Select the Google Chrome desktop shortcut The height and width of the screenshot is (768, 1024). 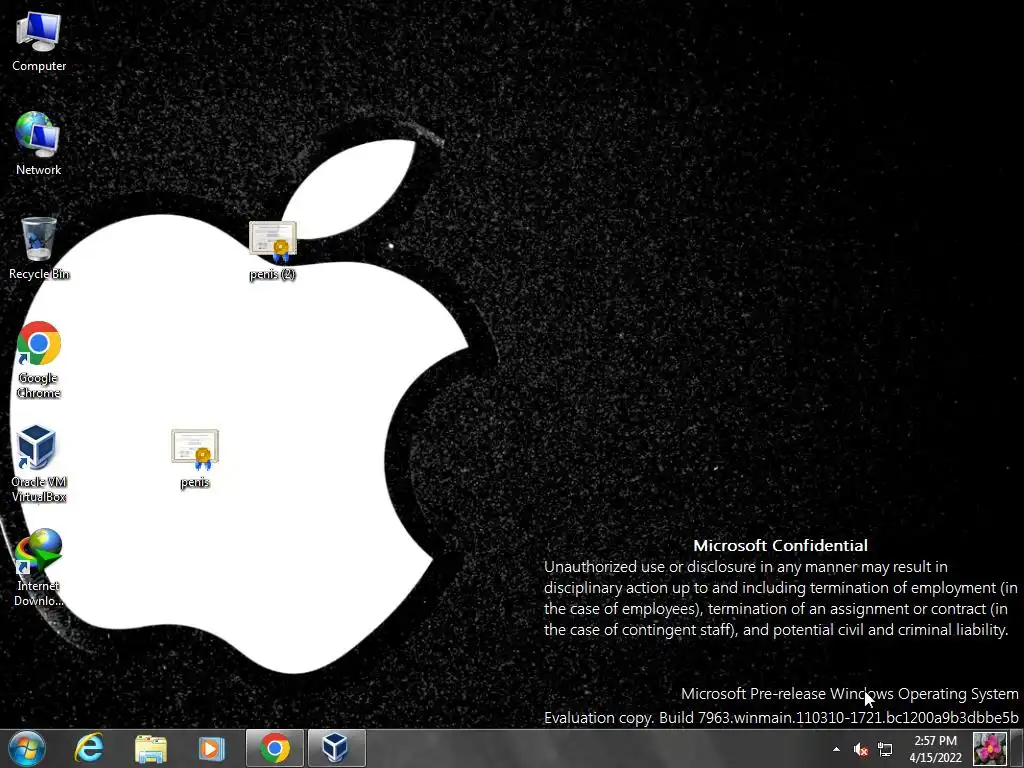point(39,359)
